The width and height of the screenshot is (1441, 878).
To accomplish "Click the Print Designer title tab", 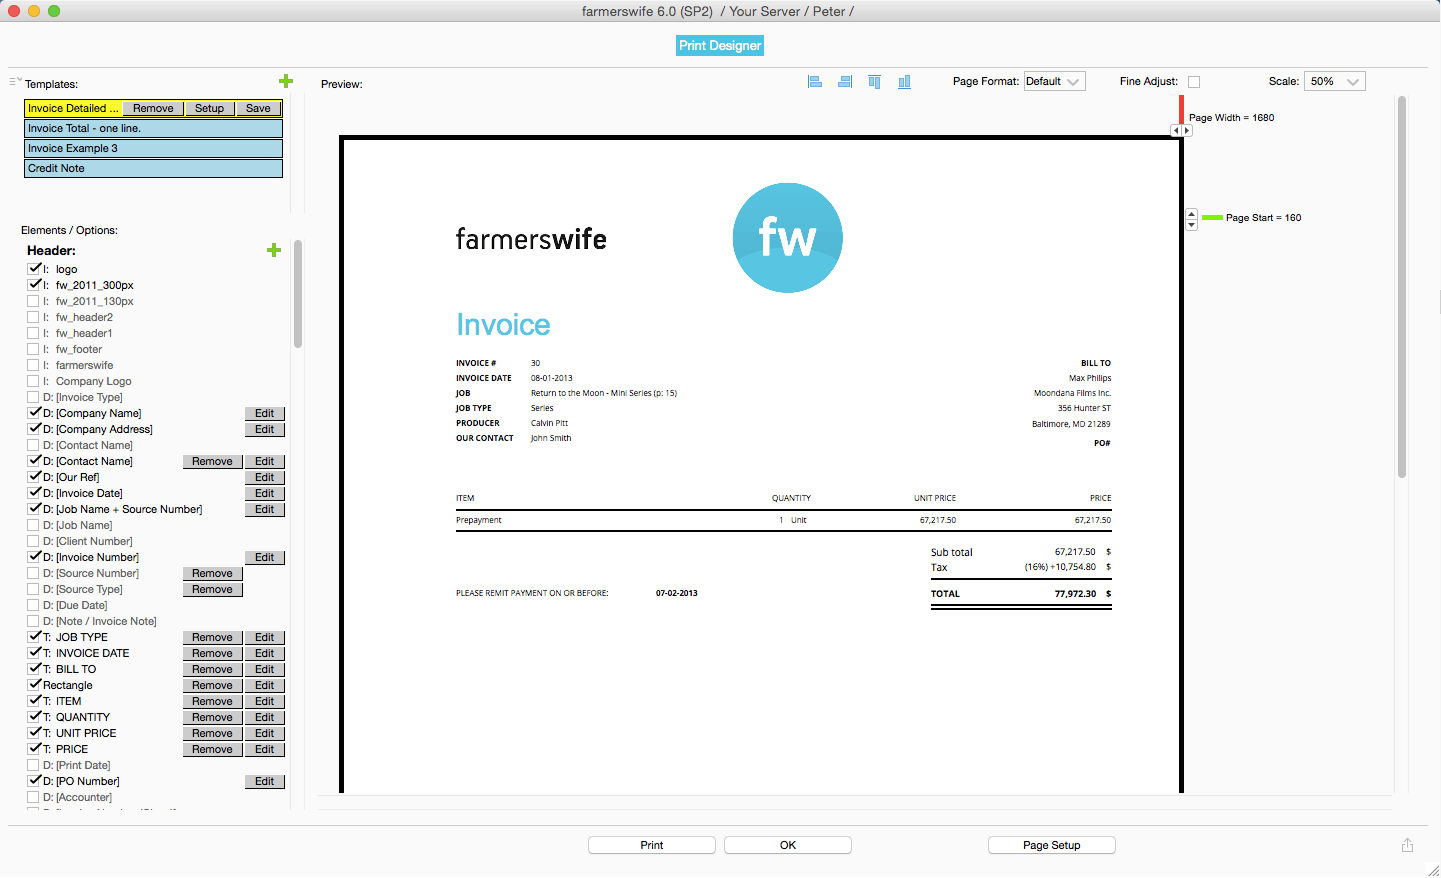I will point(720,46).
